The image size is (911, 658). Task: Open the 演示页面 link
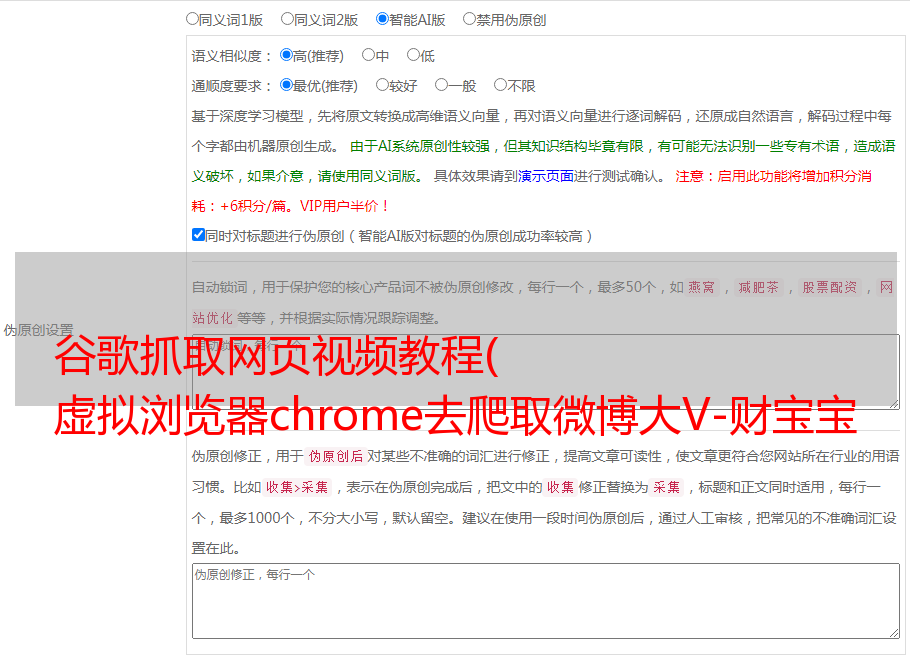coord(546,176)
